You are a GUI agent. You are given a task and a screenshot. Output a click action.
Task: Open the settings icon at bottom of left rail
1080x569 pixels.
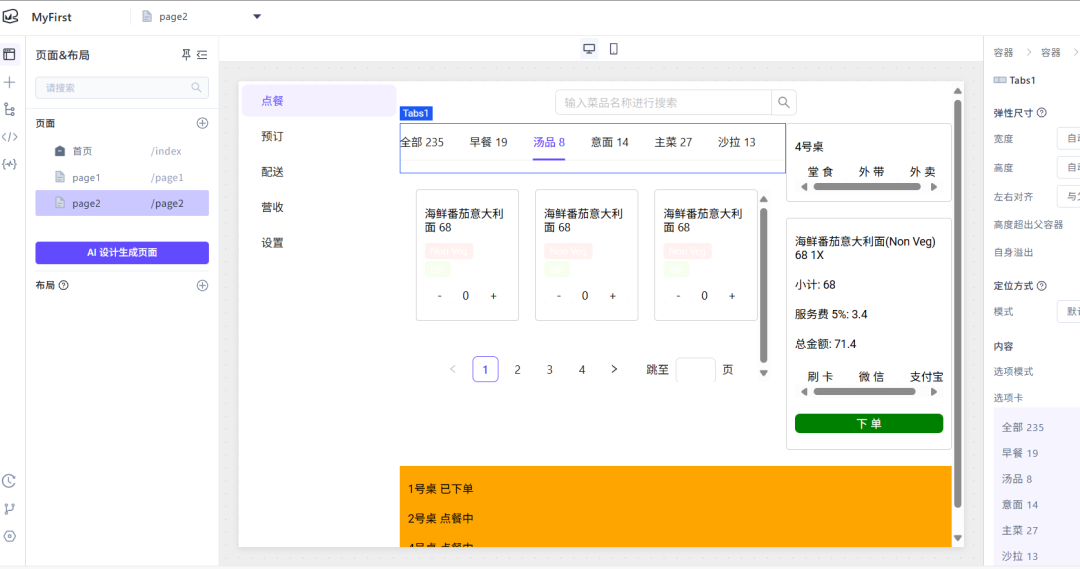(9, 536)
